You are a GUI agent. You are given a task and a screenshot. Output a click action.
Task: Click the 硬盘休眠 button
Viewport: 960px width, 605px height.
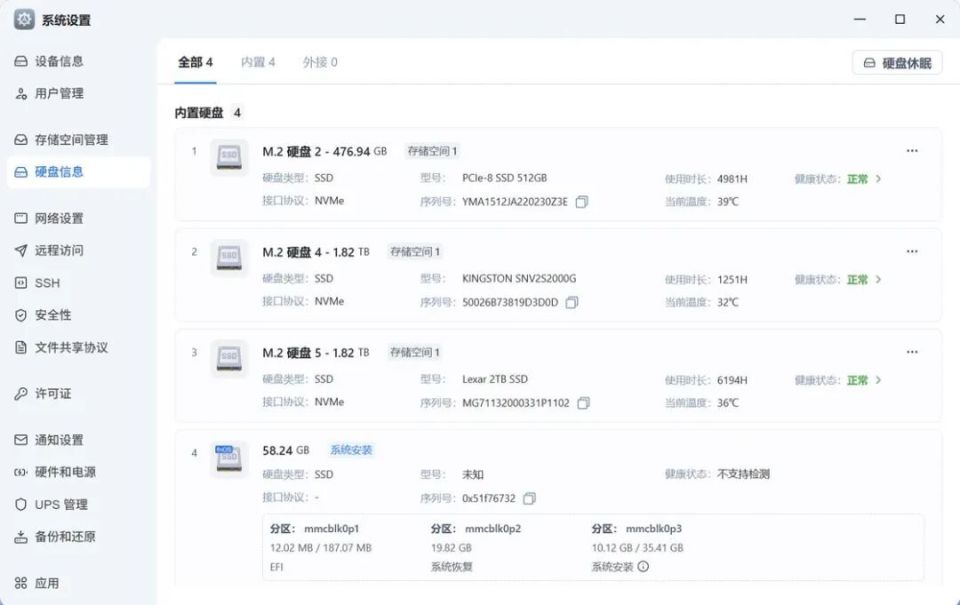tap(898, 62)
